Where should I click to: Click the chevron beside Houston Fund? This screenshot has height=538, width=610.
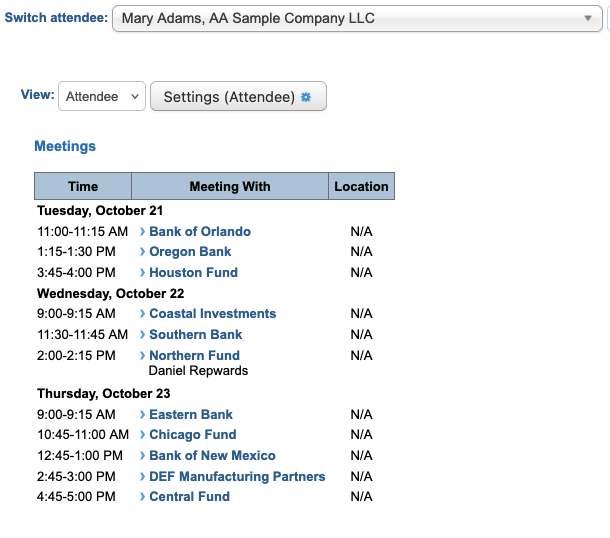143,273
